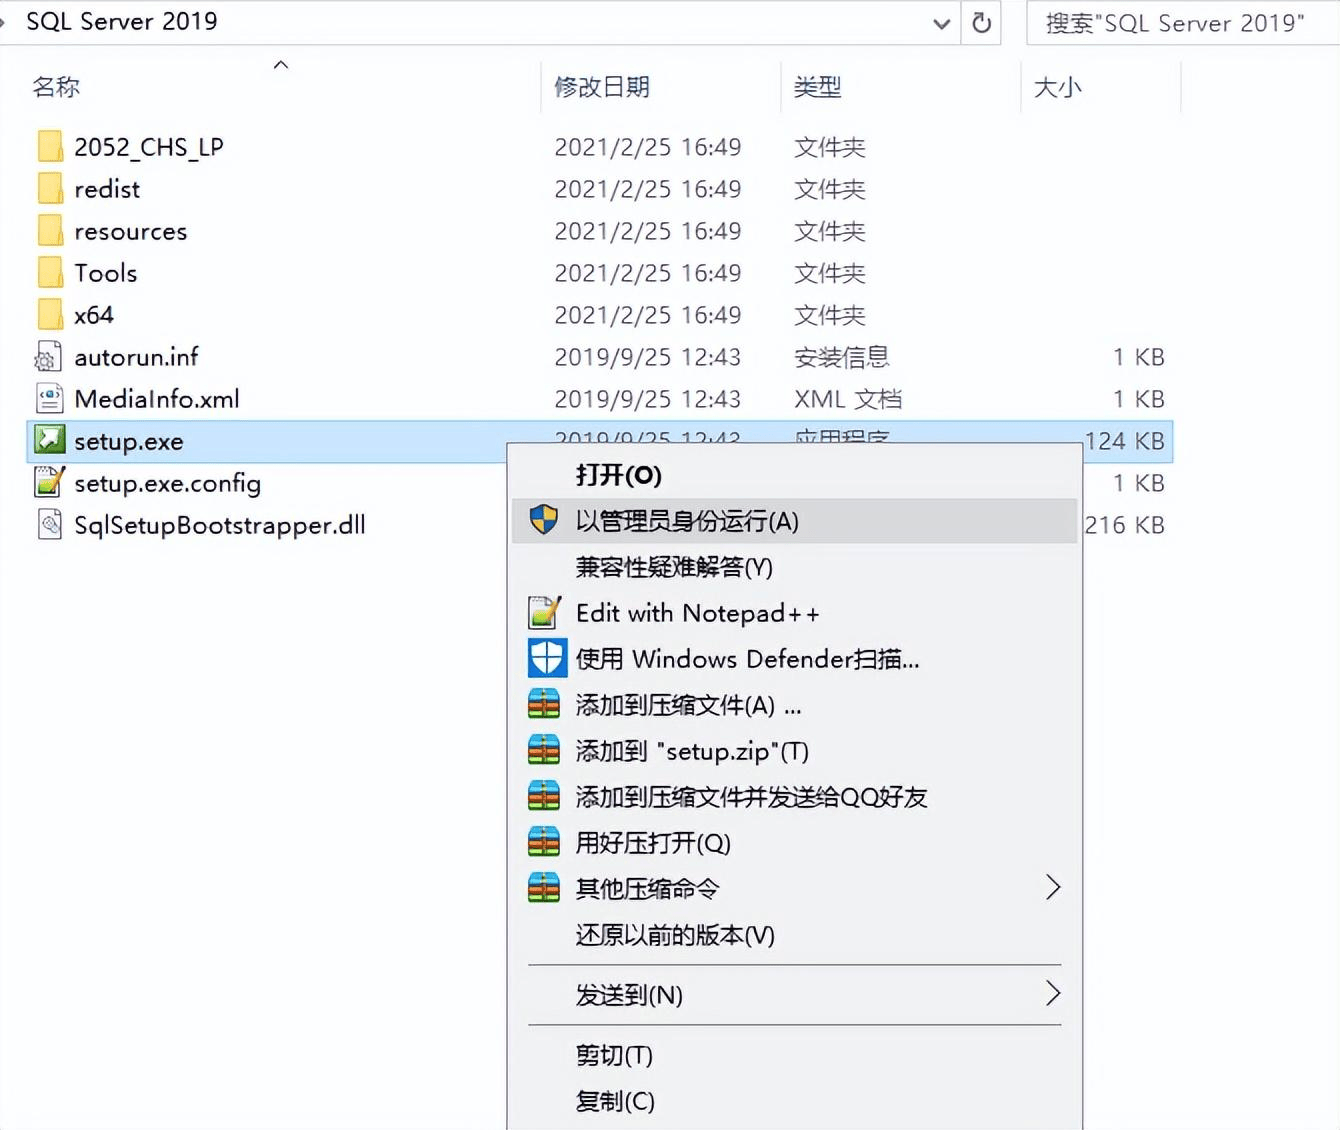Click archive icon beside 其他压缩命令

[544, 888]
